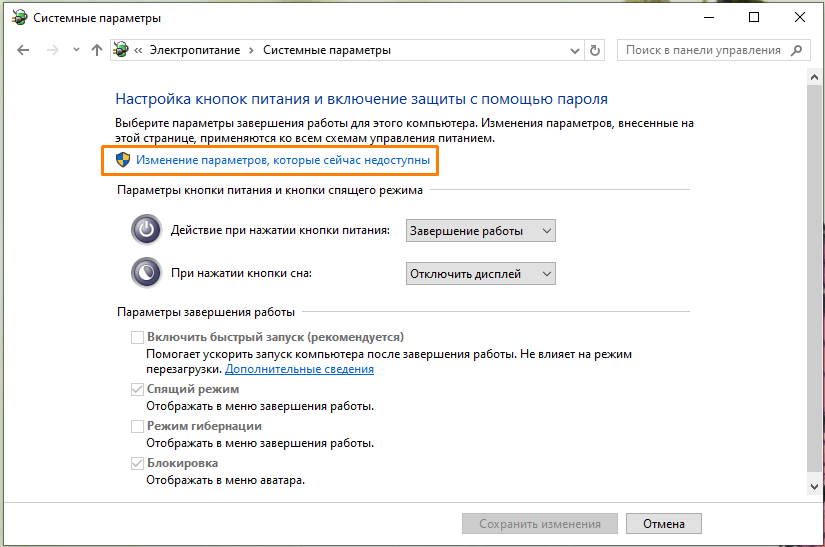This screenshot has width=825, height=547.
Task: Click the power button icon
Action: [x=146, y=230]
